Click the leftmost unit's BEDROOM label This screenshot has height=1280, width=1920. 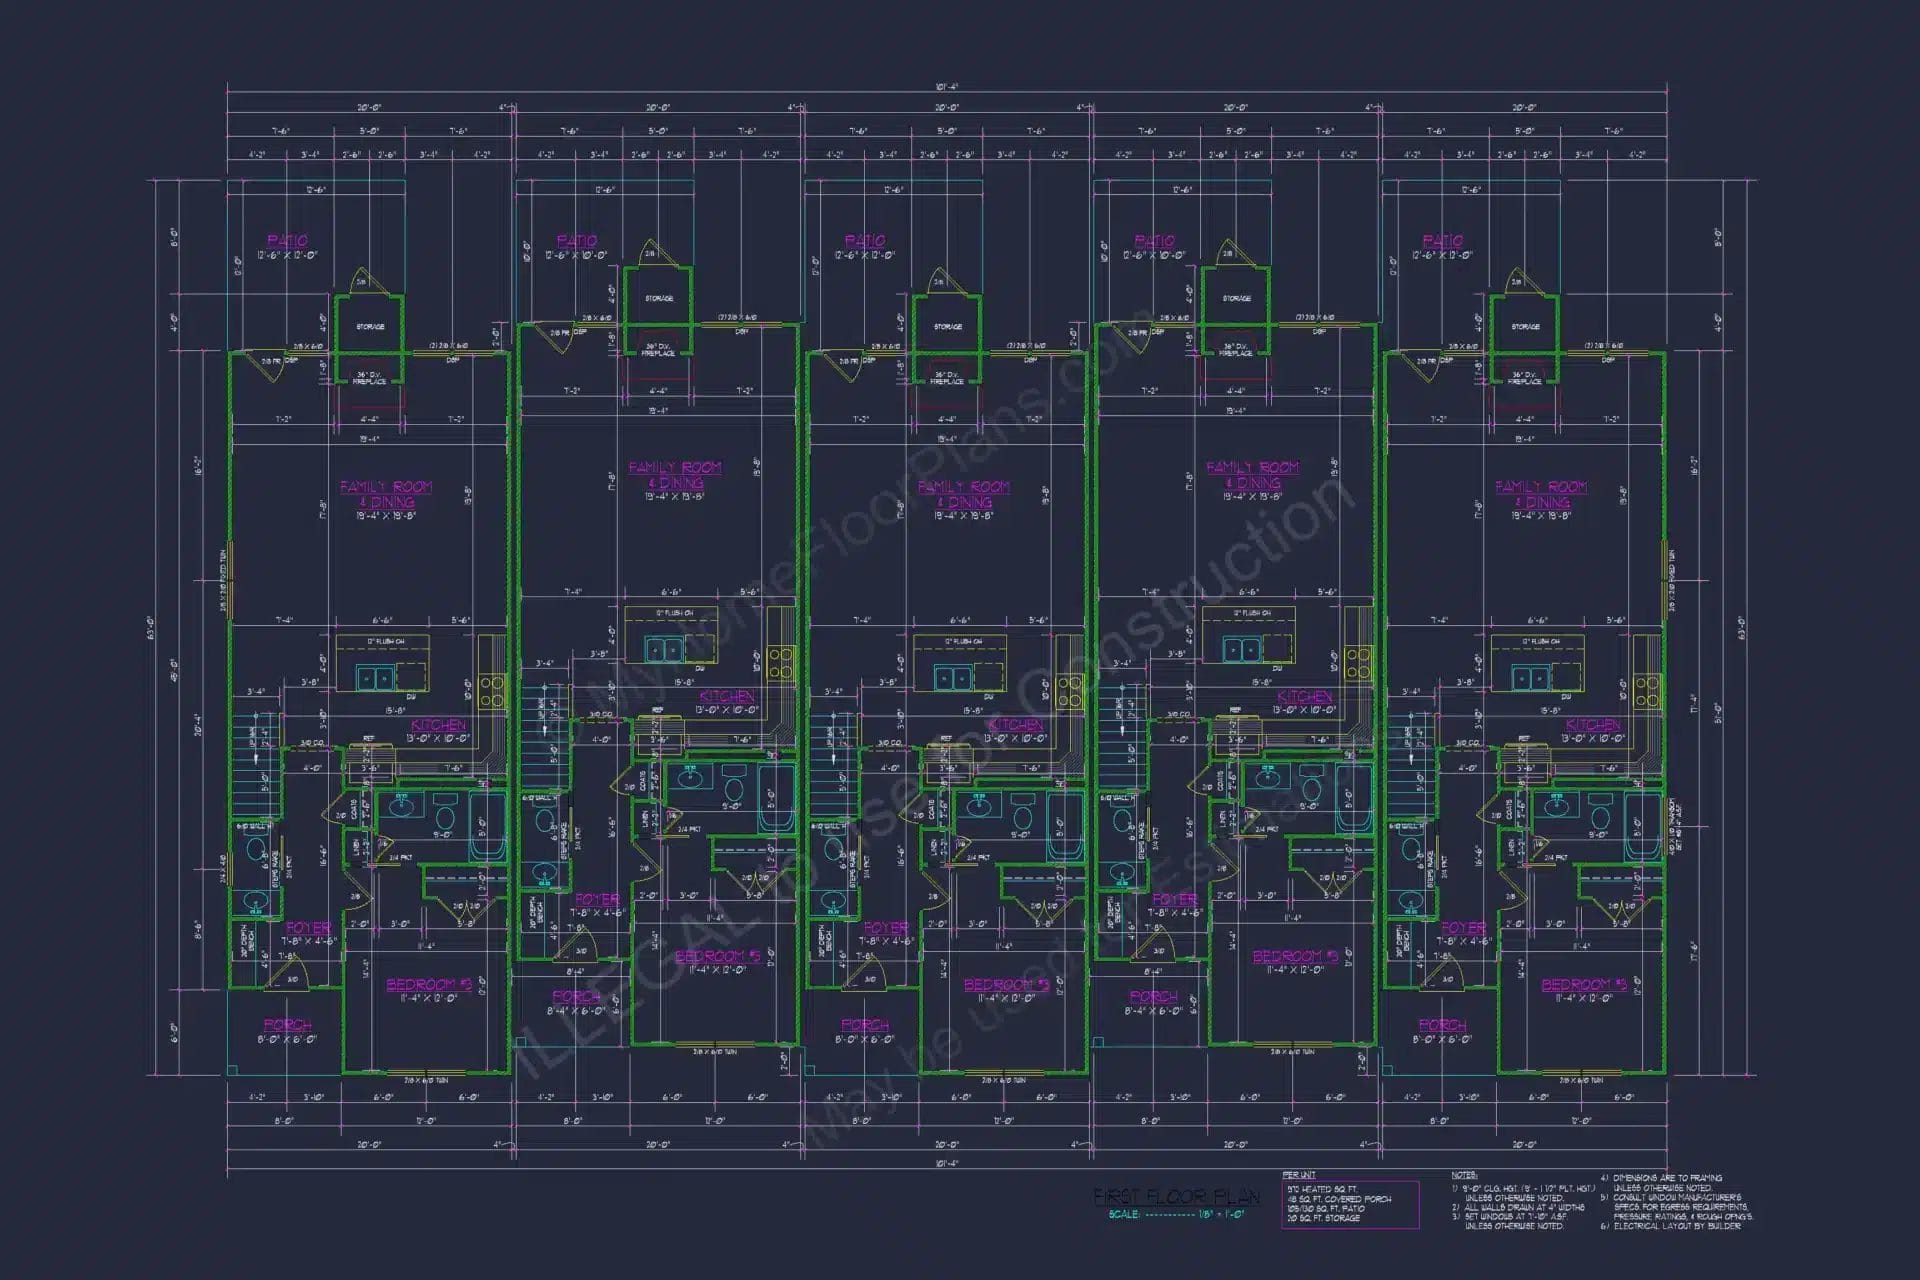coord(428,985)
